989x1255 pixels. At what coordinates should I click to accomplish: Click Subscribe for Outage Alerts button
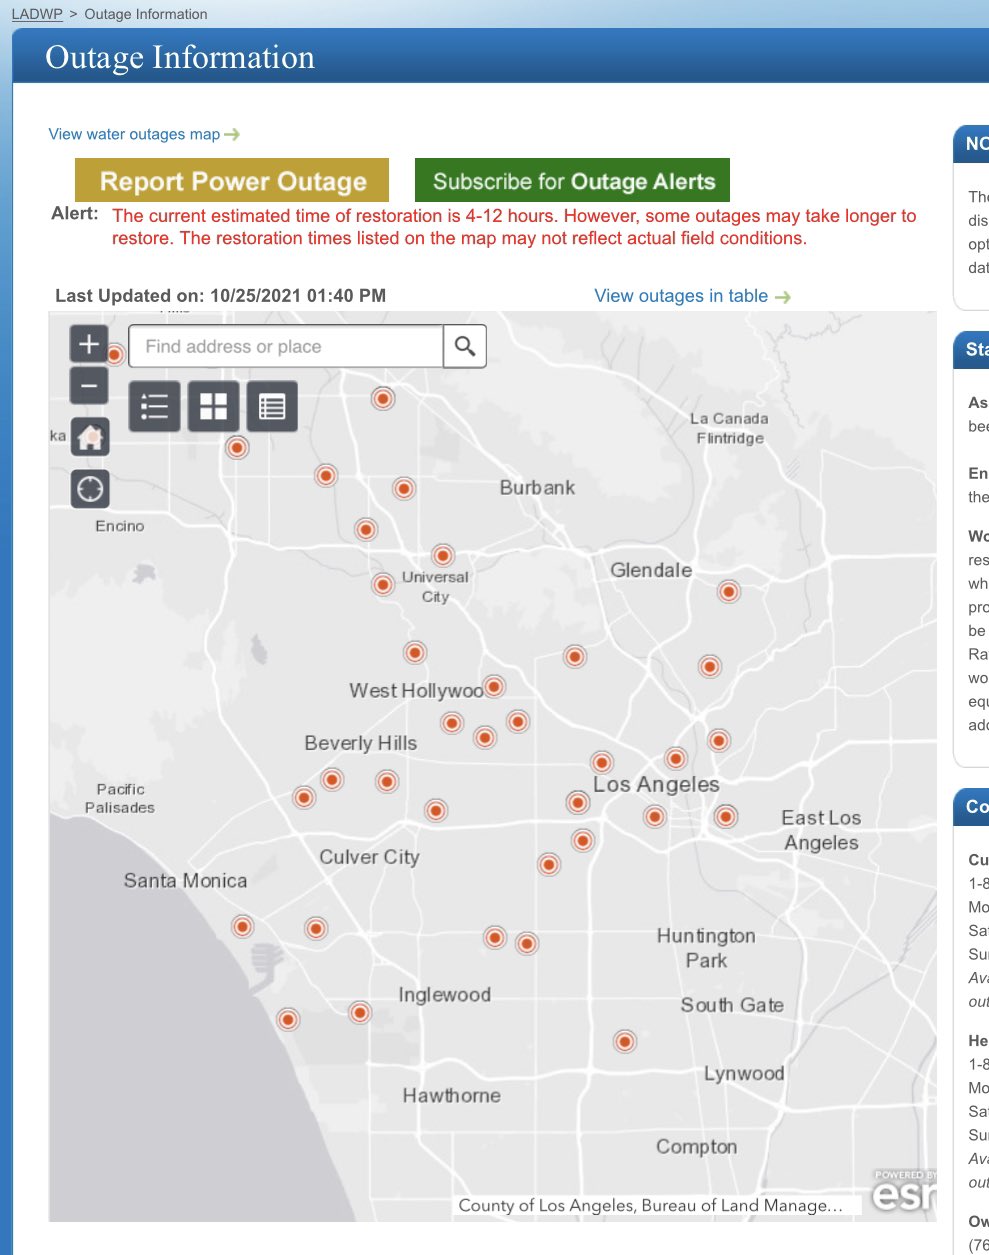(x=573, y=181)
